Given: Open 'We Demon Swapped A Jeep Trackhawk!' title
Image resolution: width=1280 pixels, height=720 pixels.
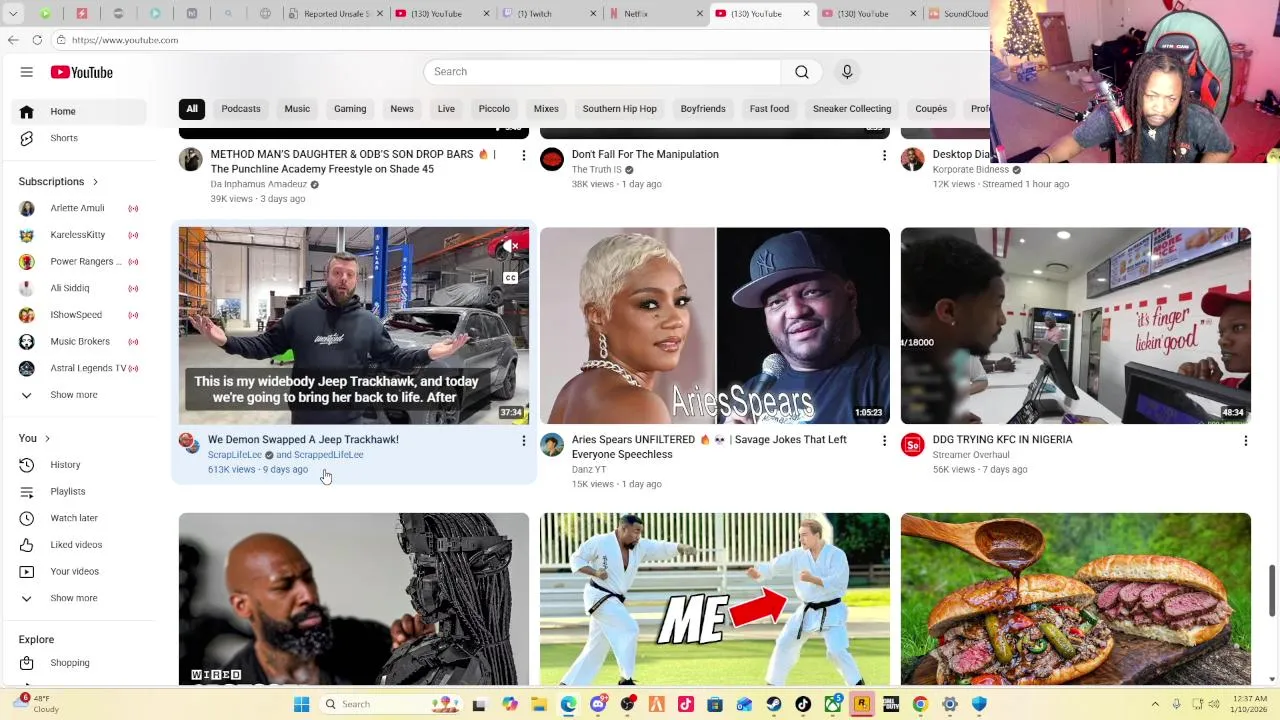Looking at the screenshot, I should point(303,440).
